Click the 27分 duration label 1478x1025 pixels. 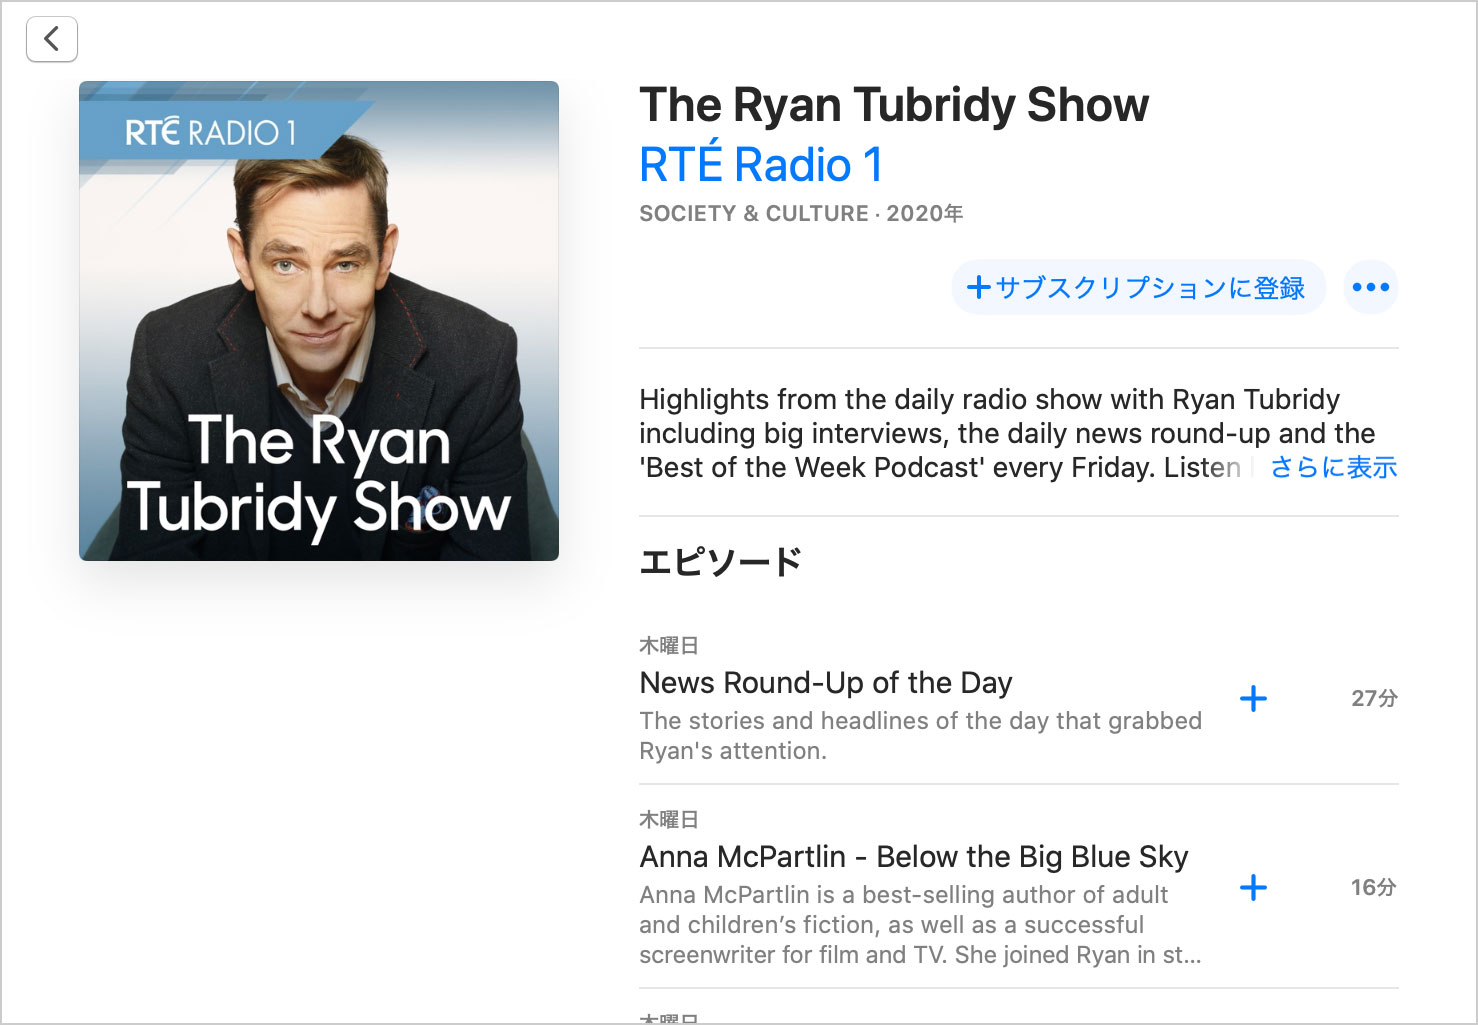[1374, 698]
